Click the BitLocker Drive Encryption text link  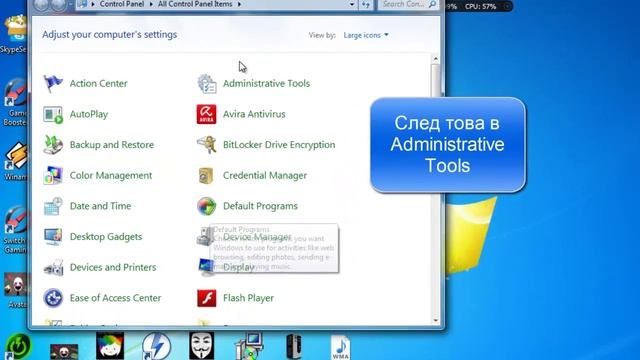[x=279, y=144]
